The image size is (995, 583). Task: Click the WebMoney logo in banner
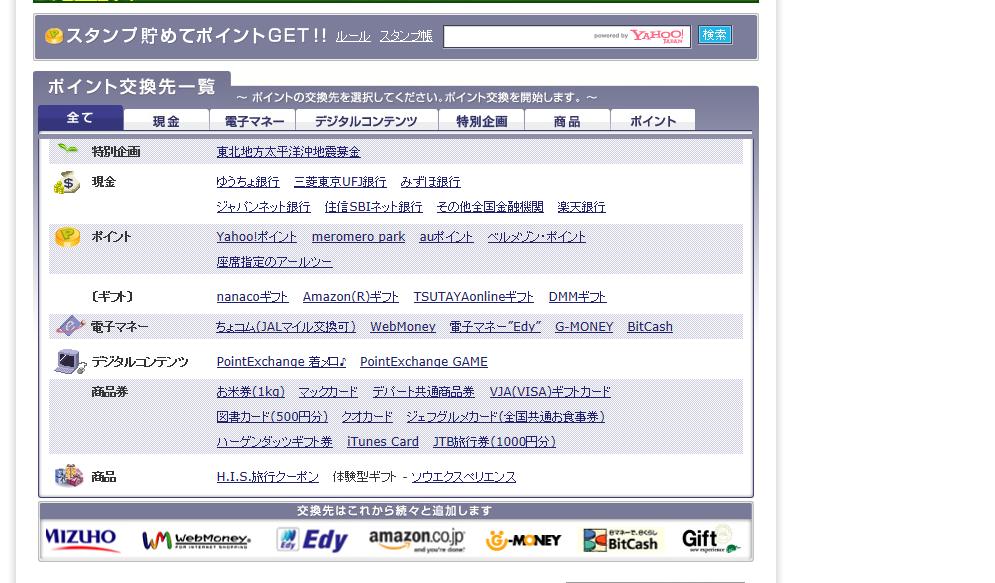pyautogui.click(x=195, y=541)
